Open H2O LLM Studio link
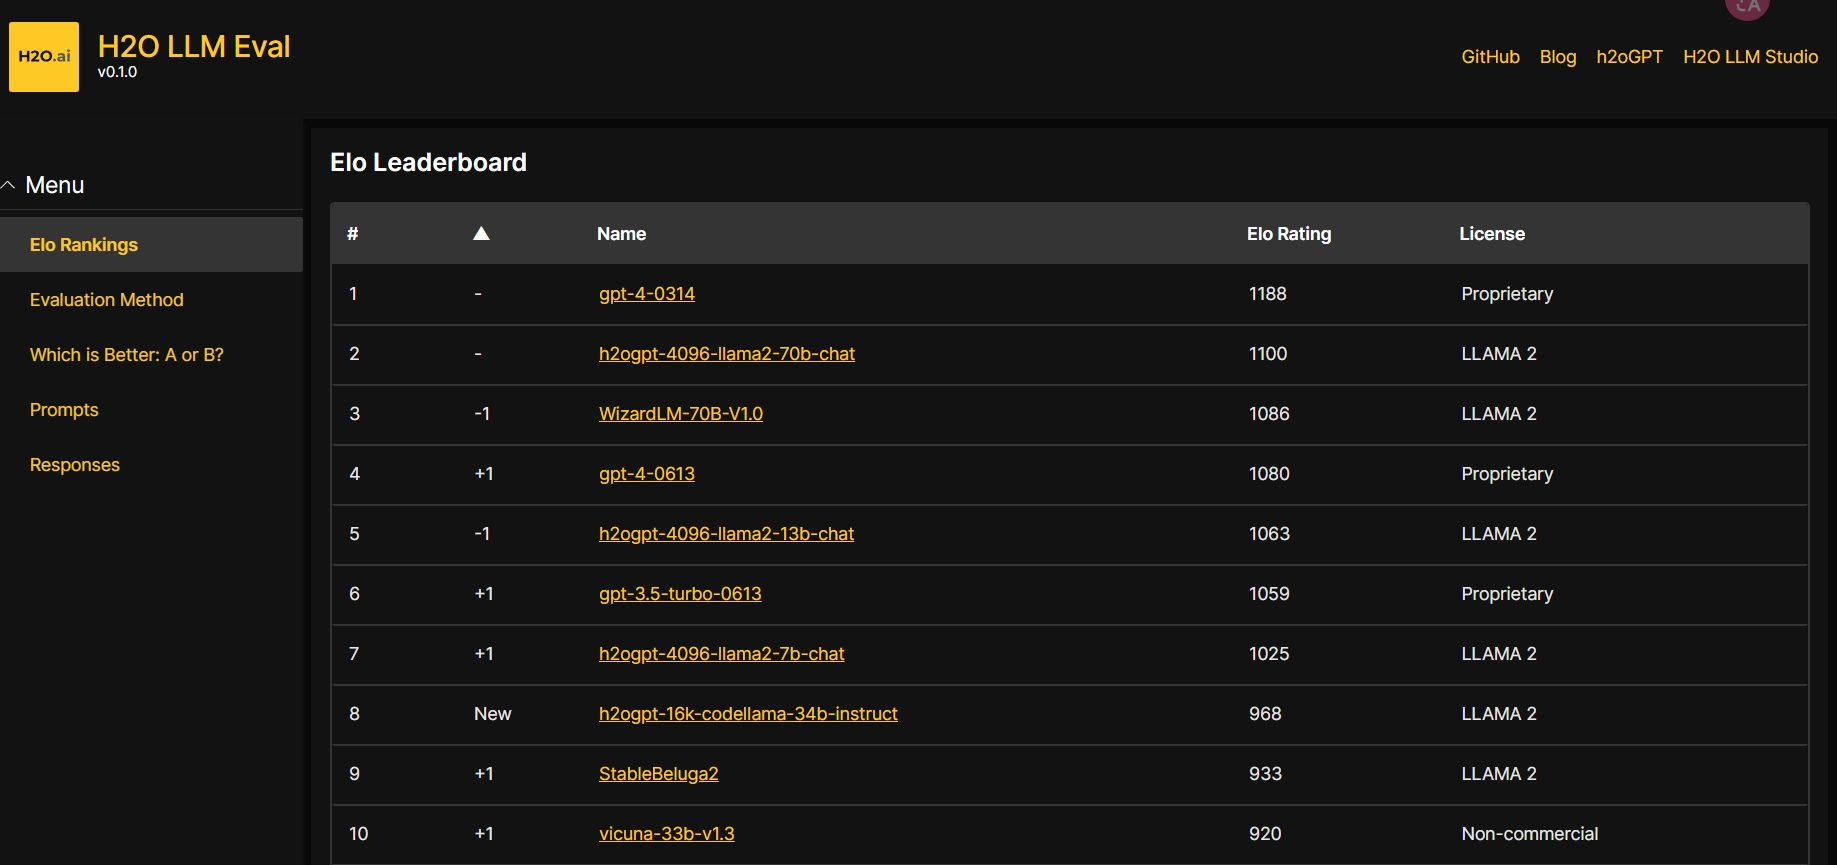 coord(1750,57)
